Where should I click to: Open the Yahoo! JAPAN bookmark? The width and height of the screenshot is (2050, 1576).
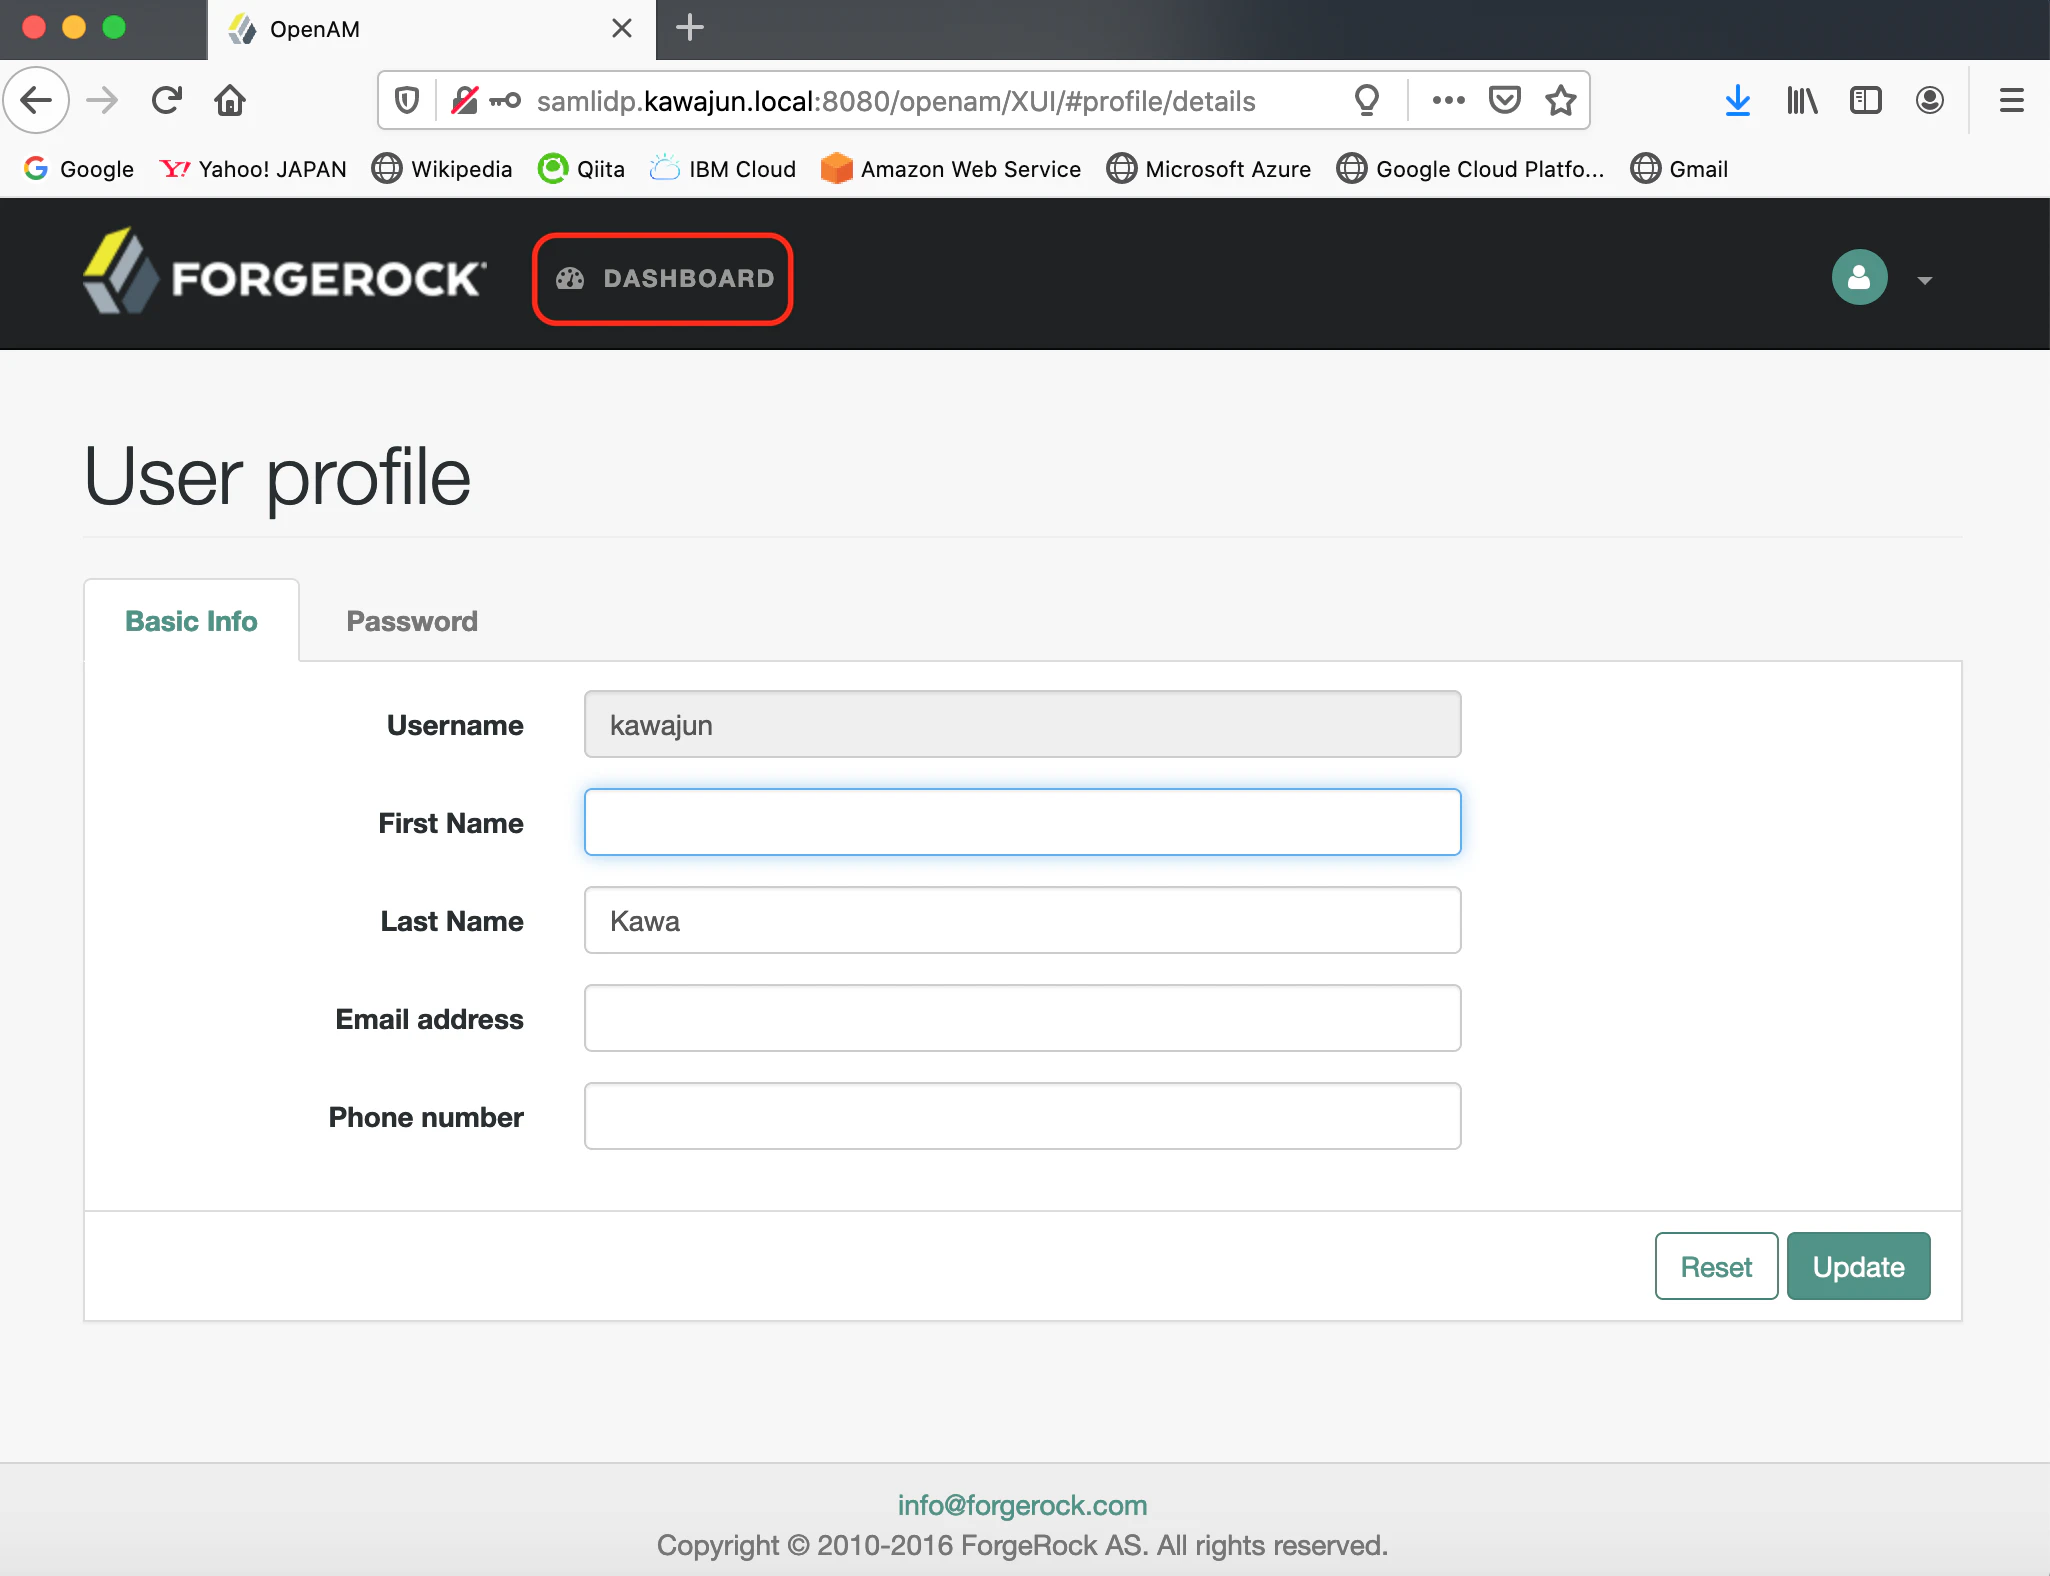[x=253, y=169]
